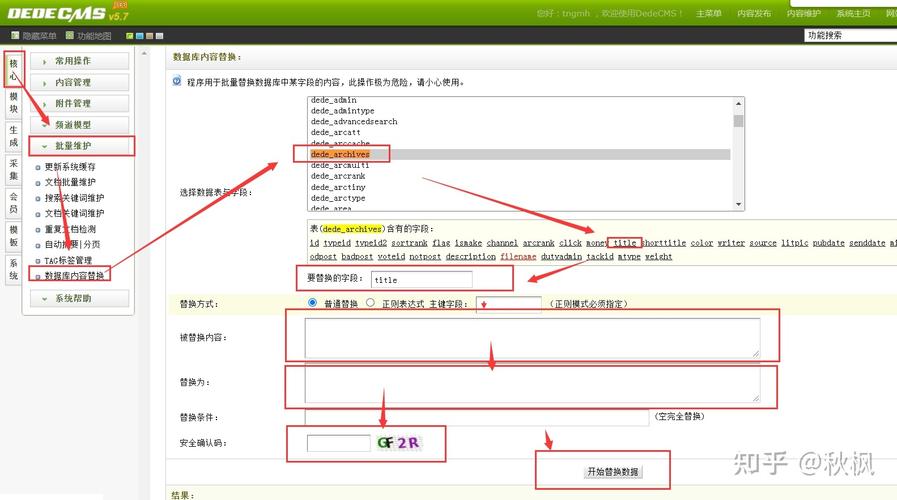
Task: Click the 隐藏菜单 icon in the toolbar
Action: [x=15, y=35]
